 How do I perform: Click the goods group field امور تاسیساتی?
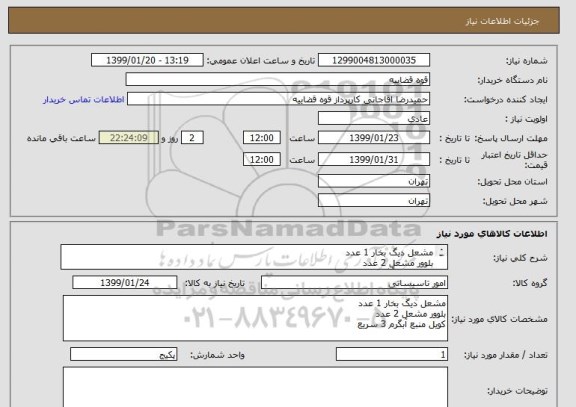[x=354, y=283]
